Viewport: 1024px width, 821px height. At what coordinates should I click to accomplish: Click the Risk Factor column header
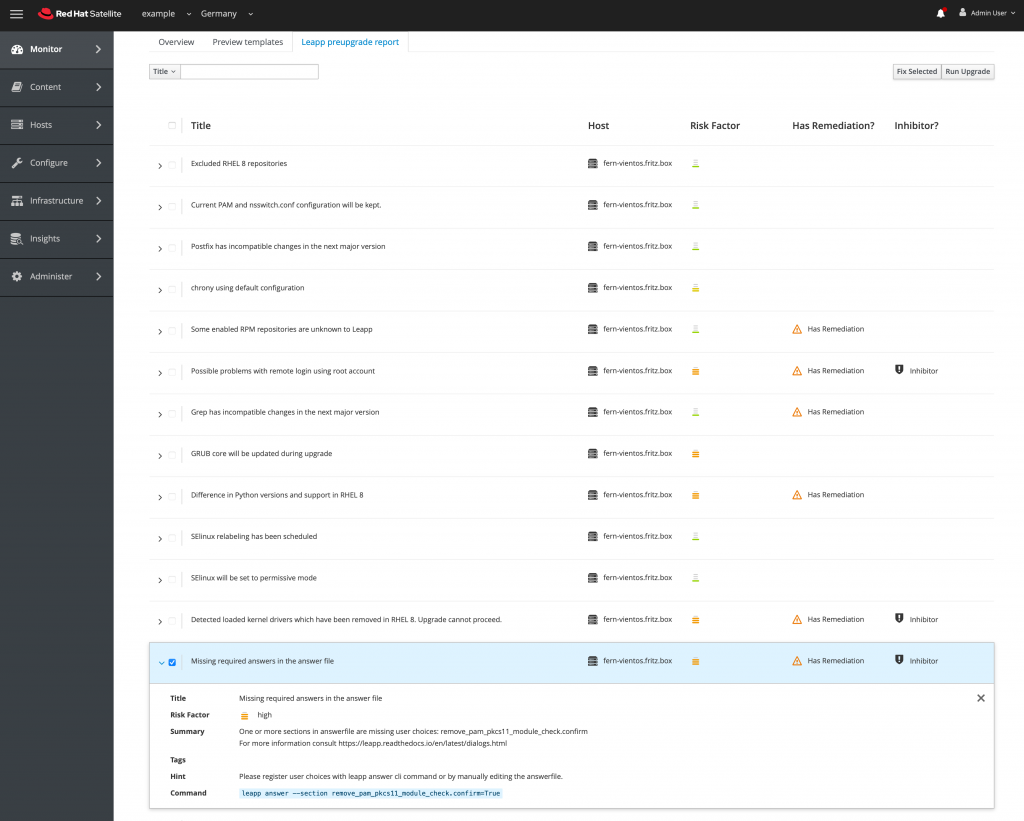tap(715, 125)
